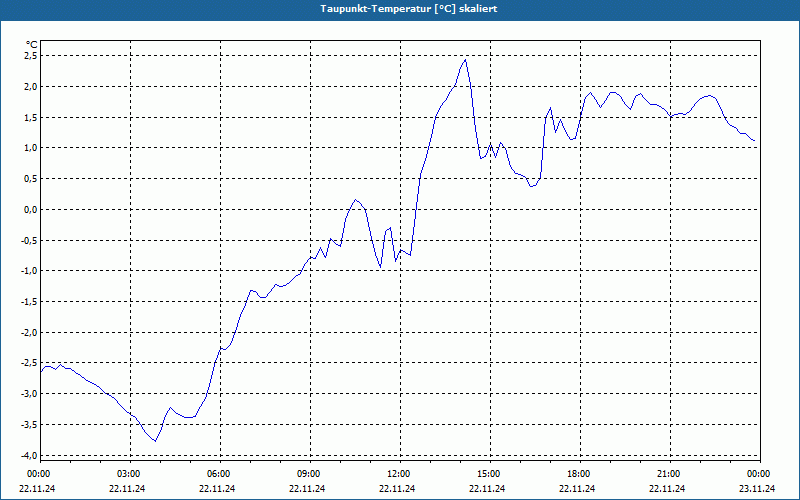This screenshot has width=800, height=500.
Task: Click the '-0,5' y-axis value
Action: coord(29,240)
